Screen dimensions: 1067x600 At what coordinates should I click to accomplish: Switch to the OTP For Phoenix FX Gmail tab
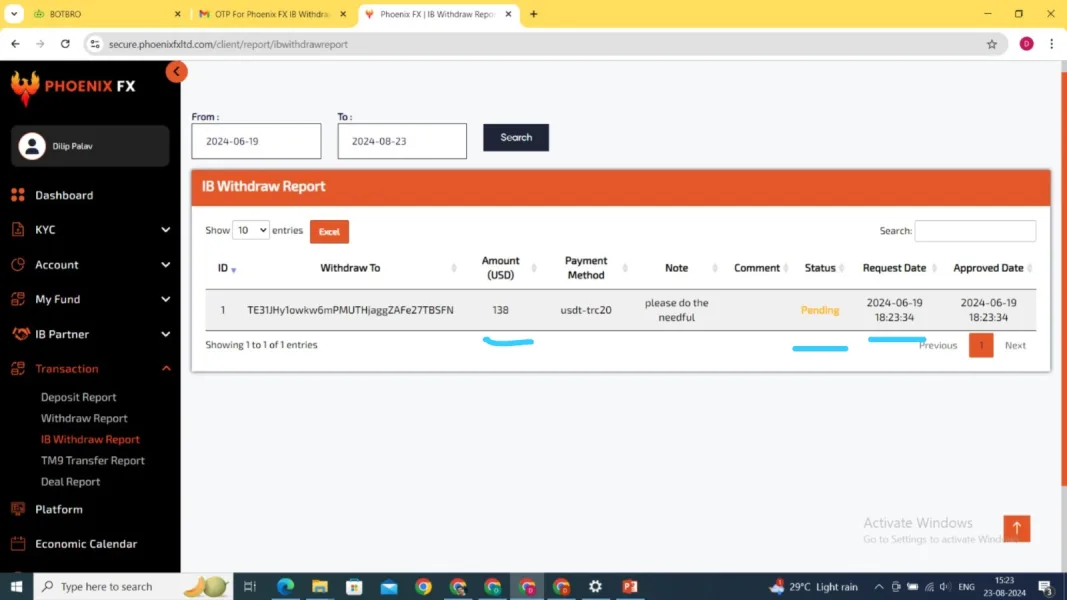[272, 14]
